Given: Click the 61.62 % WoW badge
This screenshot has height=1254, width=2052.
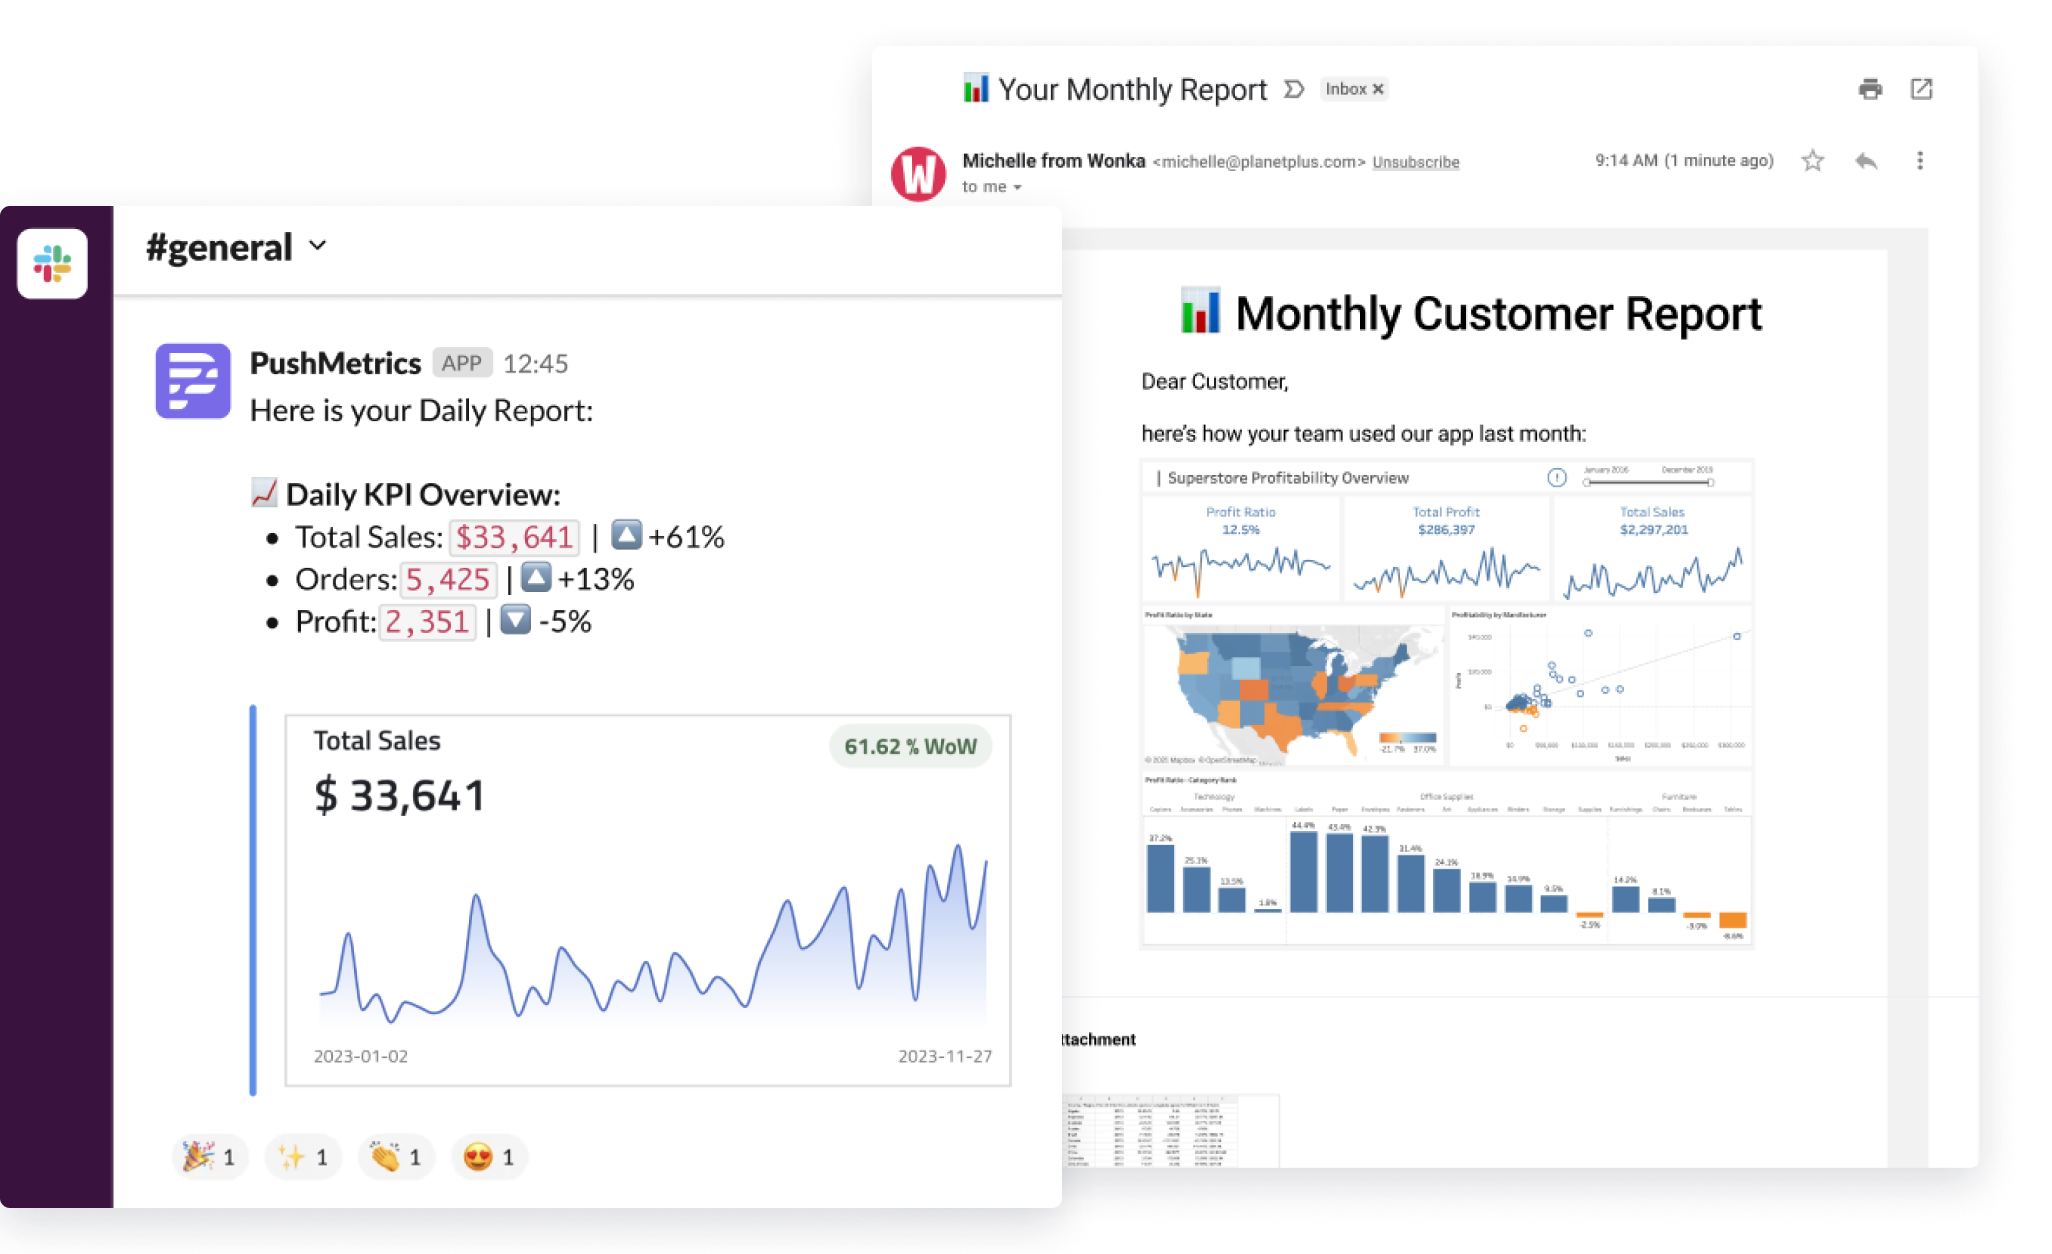Looking at the screenshot, I should (x=910, y=747).
